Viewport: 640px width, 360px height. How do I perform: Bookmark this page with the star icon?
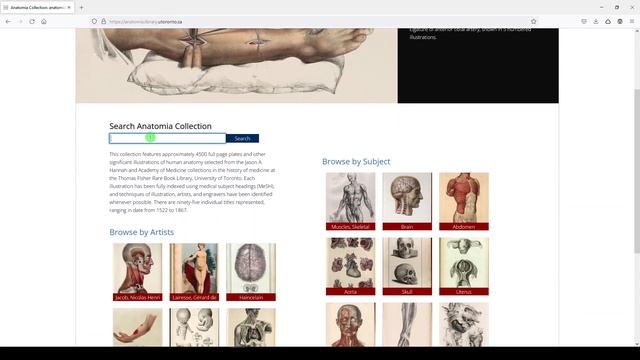pos(533,21)
